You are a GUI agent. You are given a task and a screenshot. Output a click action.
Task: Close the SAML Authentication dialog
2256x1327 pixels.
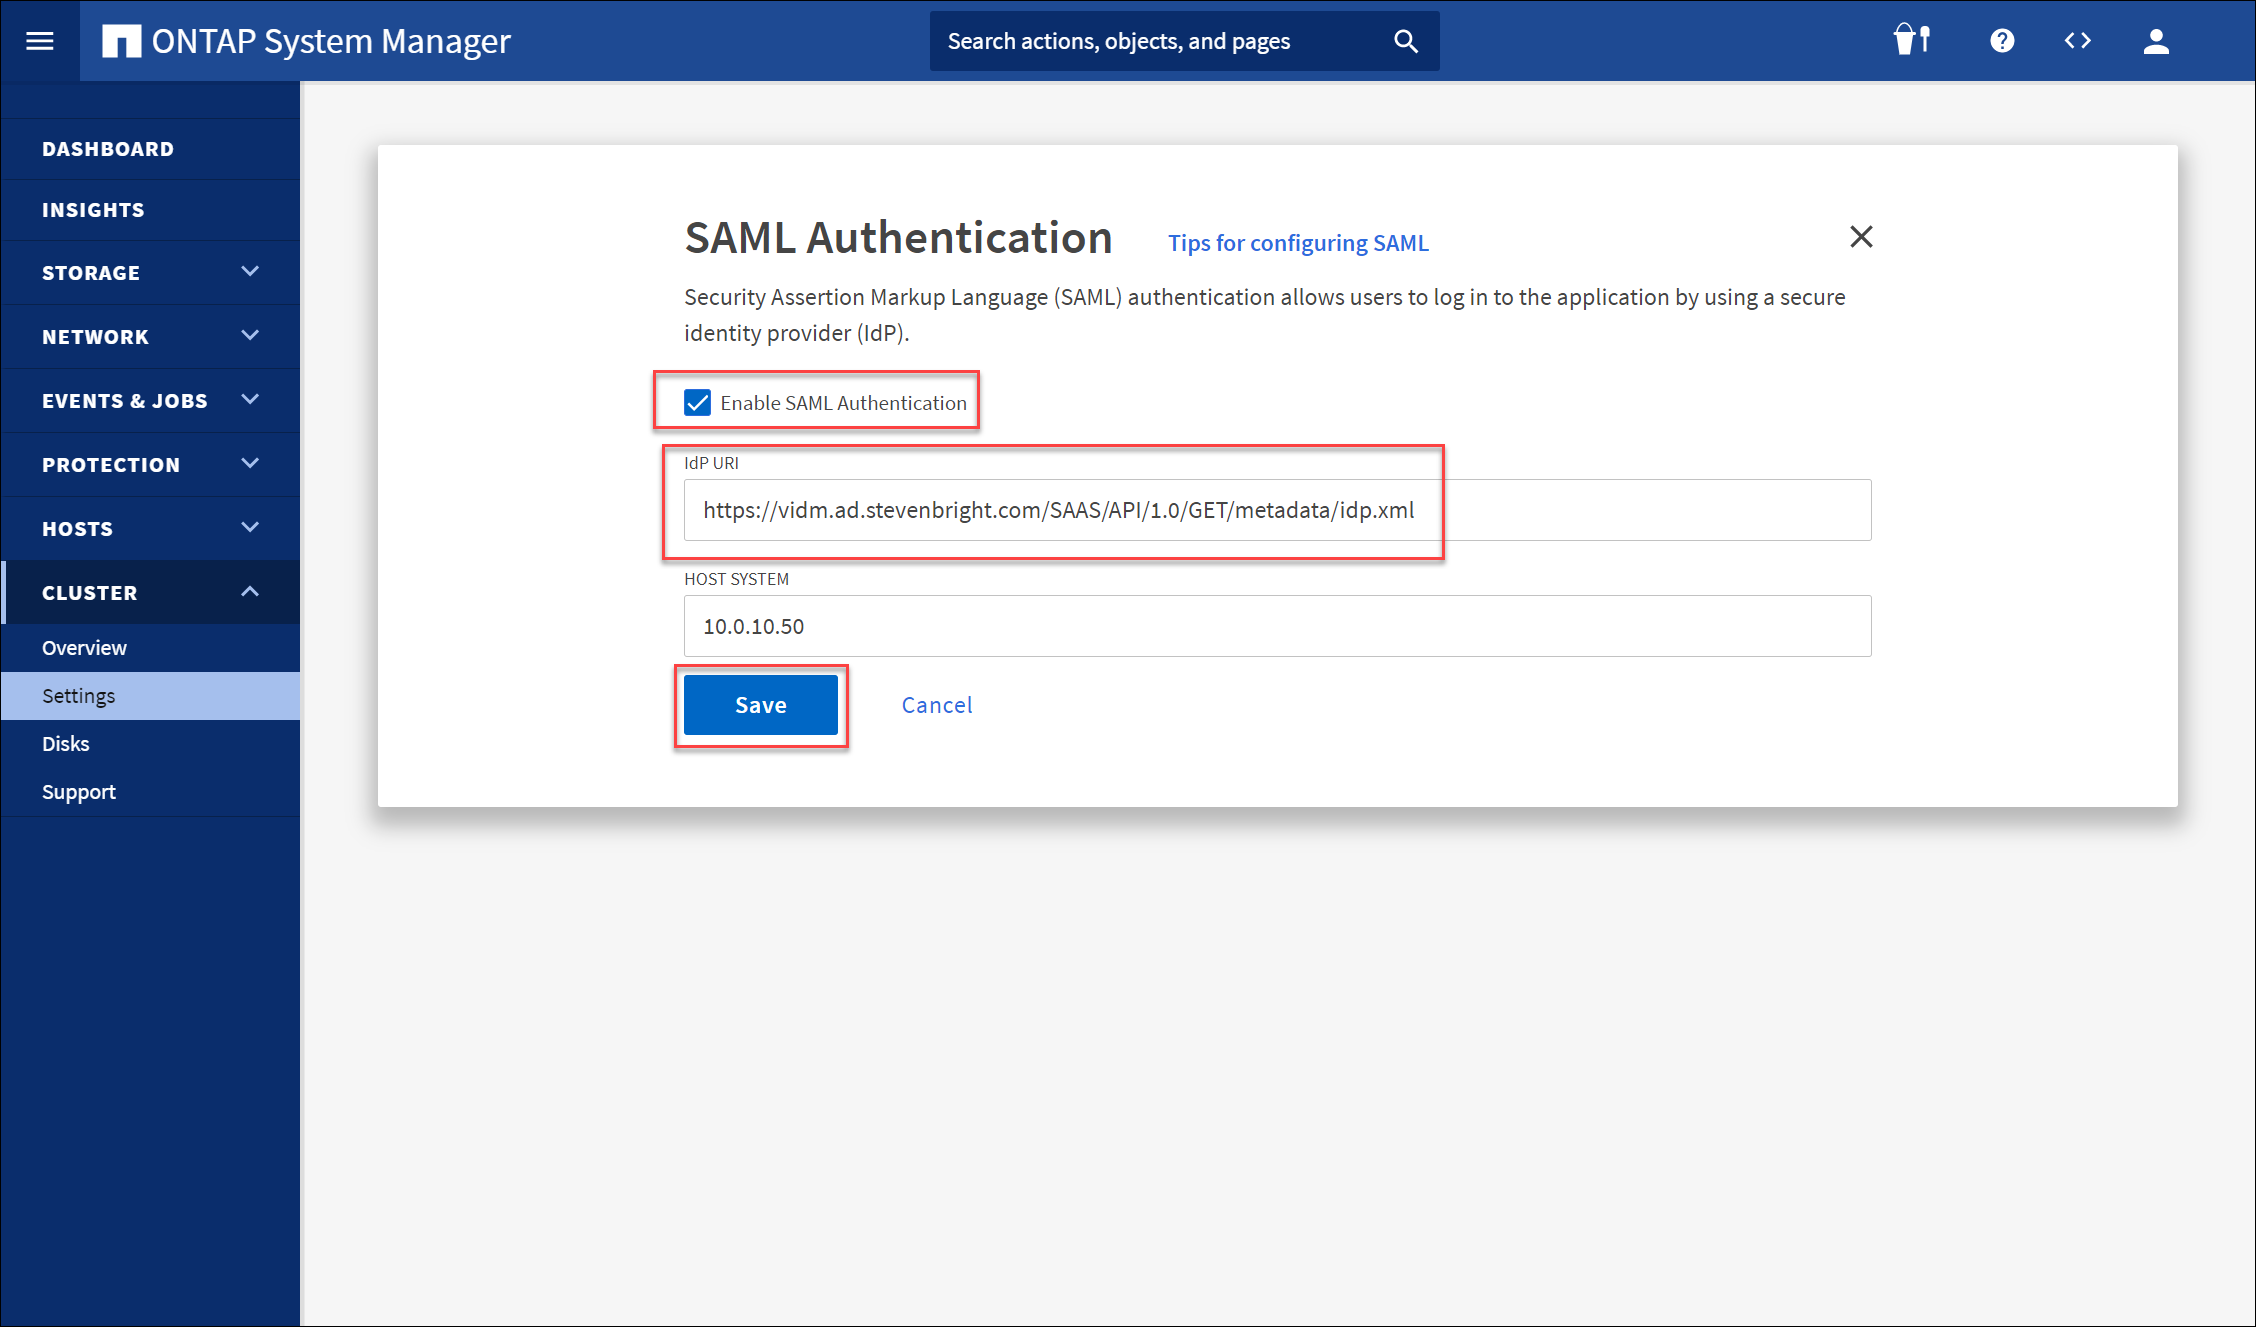[1860, 237]
